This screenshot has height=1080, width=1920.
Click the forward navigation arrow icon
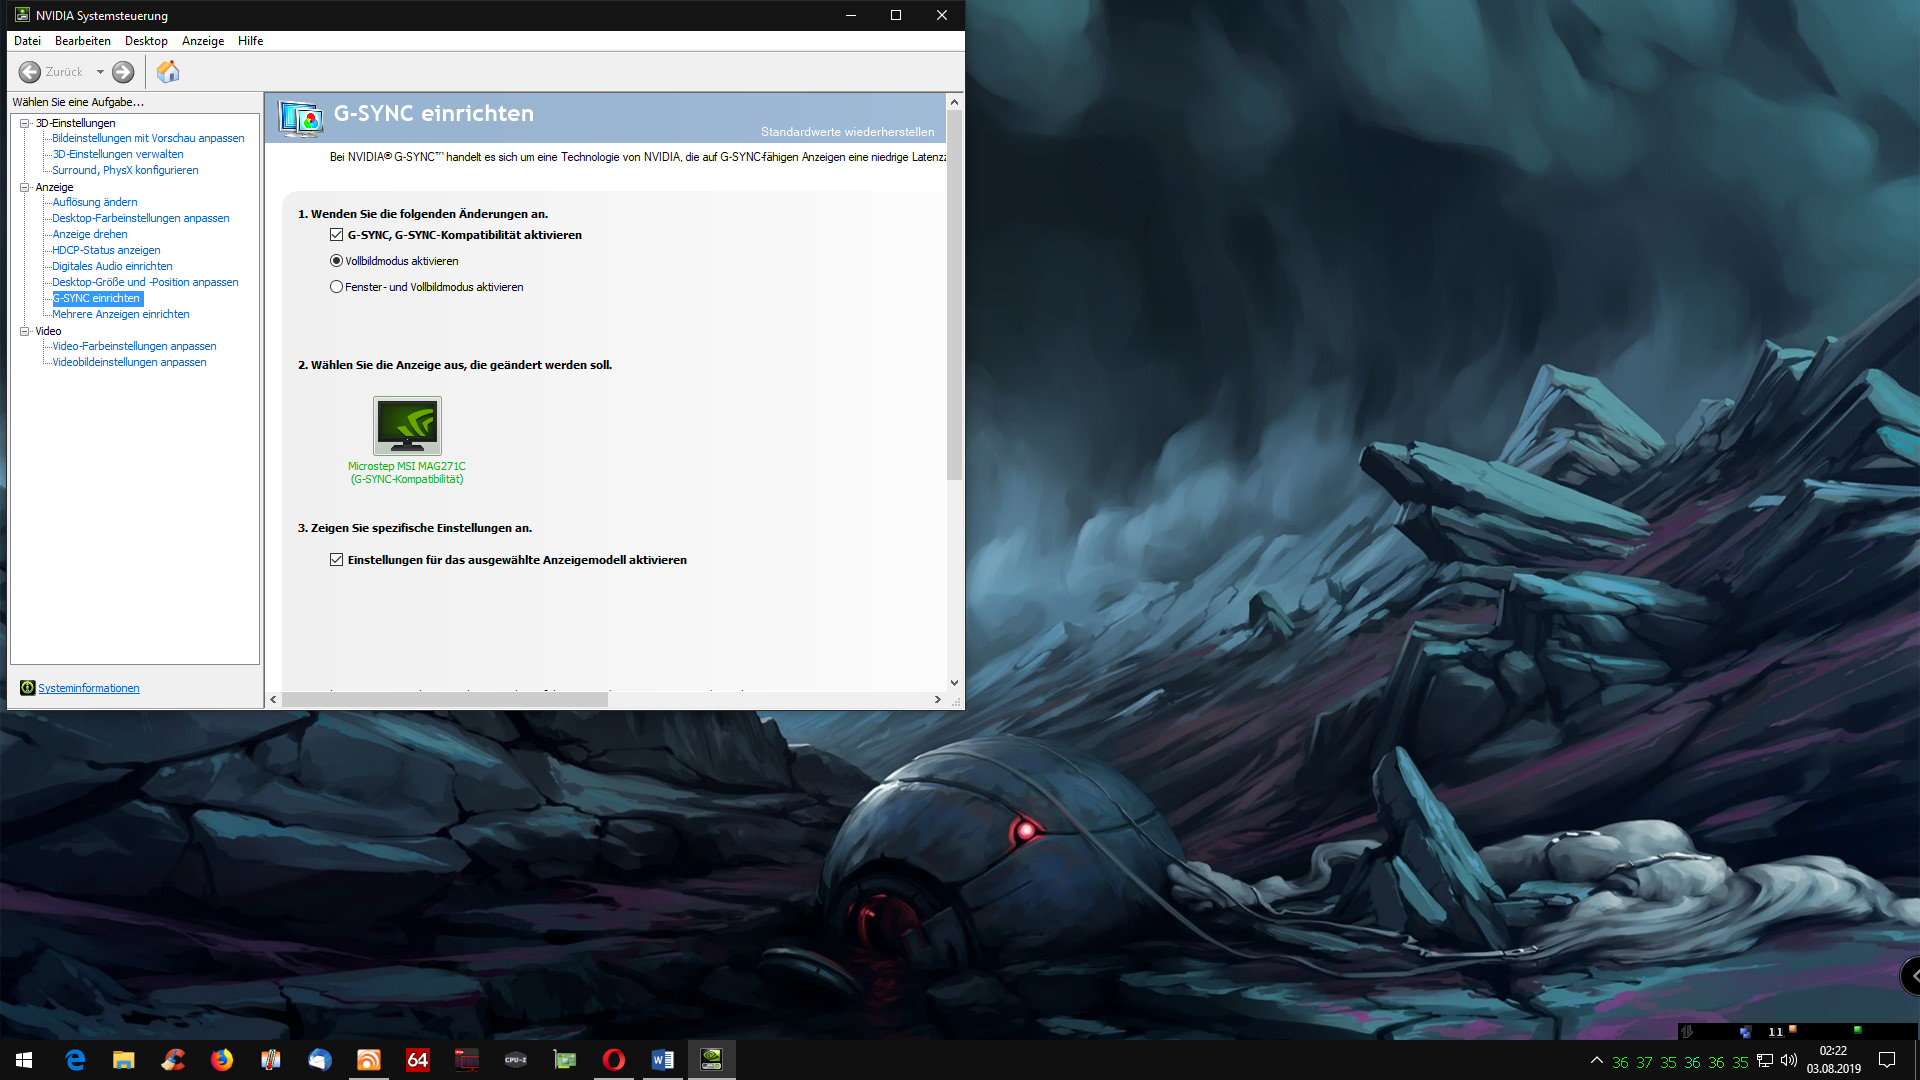123,72
